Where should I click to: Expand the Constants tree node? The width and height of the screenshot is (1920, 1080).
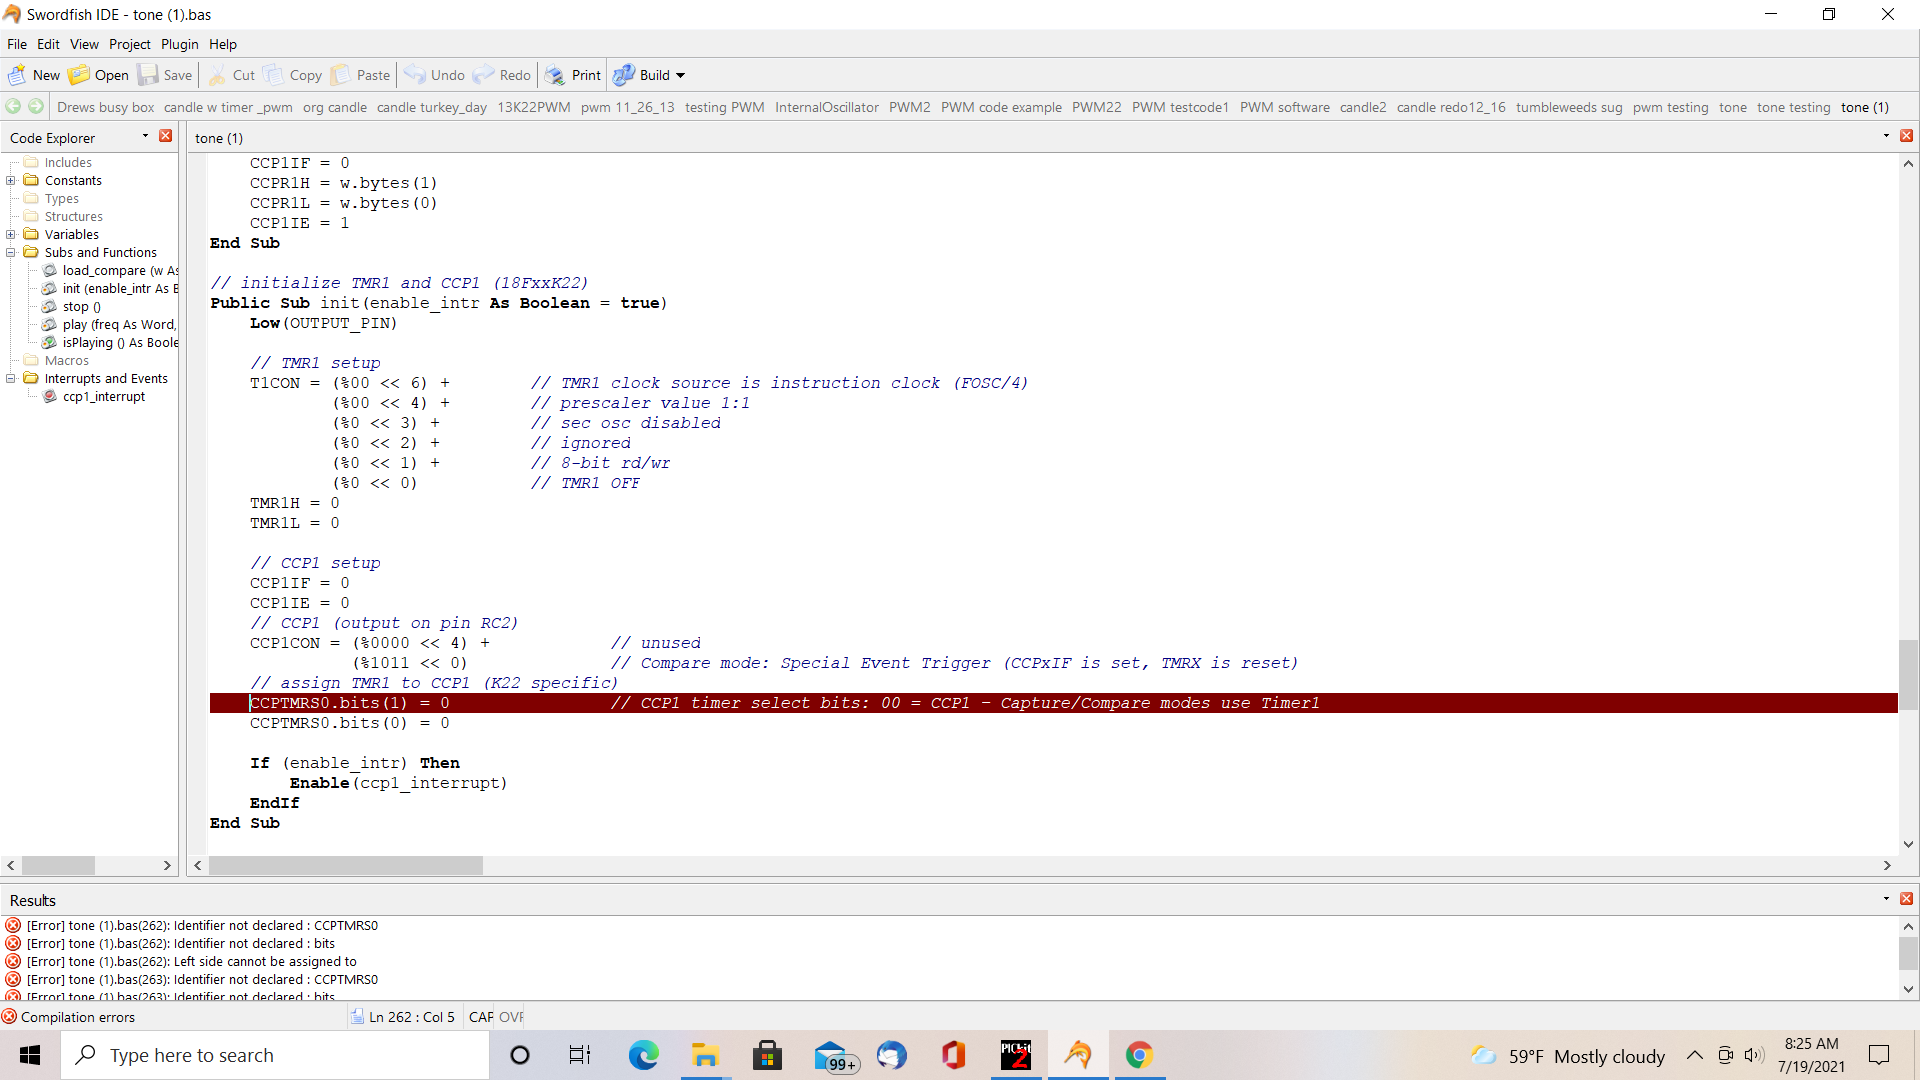11,181
